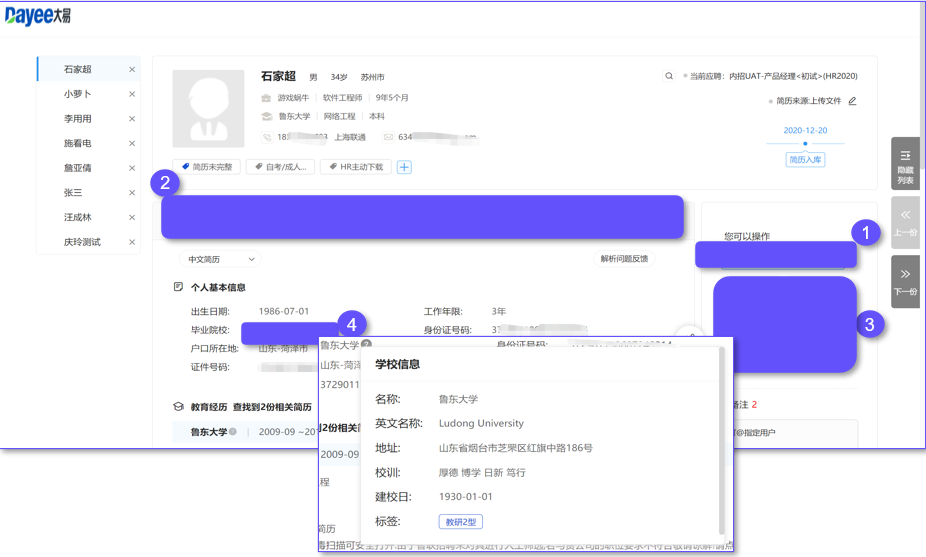The height and width of the screenshot is (557, 926).
Task: Close the 张三 candidate tab
Action: (132, 193)
